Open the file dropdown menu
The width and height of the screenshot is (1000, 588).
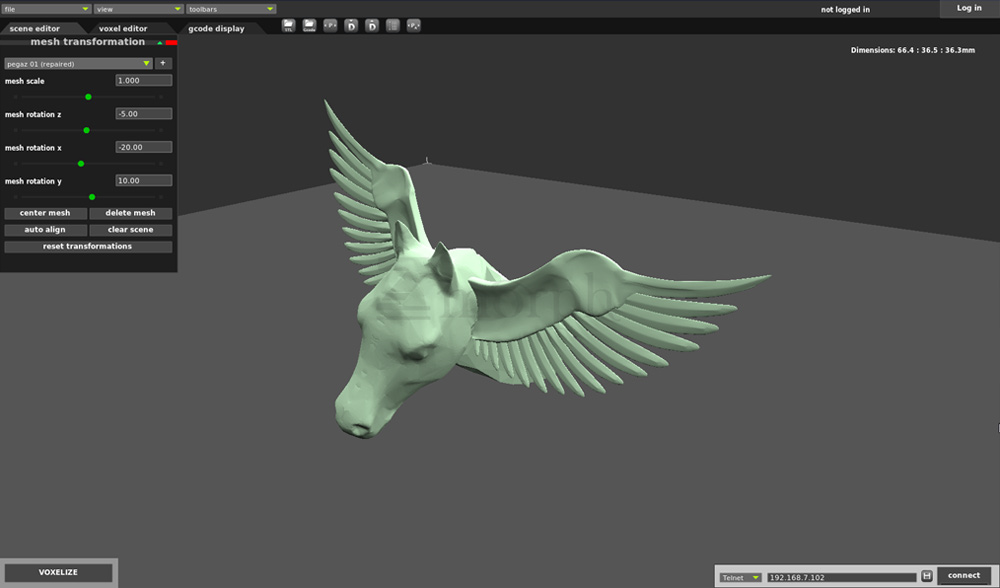(x=46, y=9)
